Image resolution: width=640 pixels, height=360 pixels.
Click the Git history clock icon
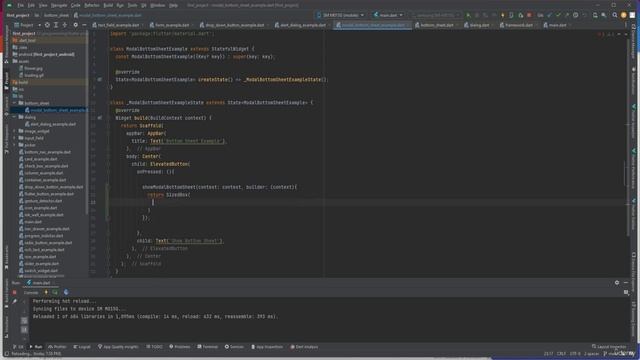(x=576, y=15)
